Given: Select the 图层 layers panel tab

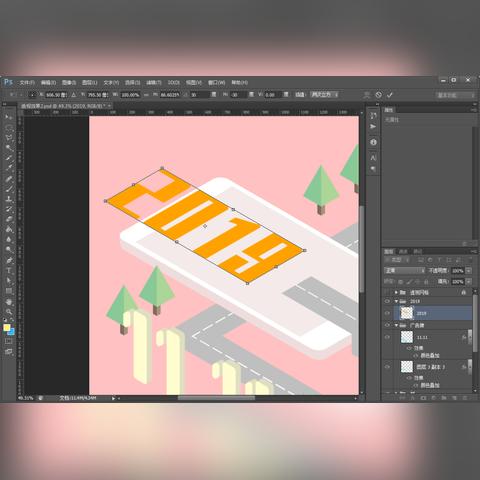Looking at the screenshot, I should (389, 251).
